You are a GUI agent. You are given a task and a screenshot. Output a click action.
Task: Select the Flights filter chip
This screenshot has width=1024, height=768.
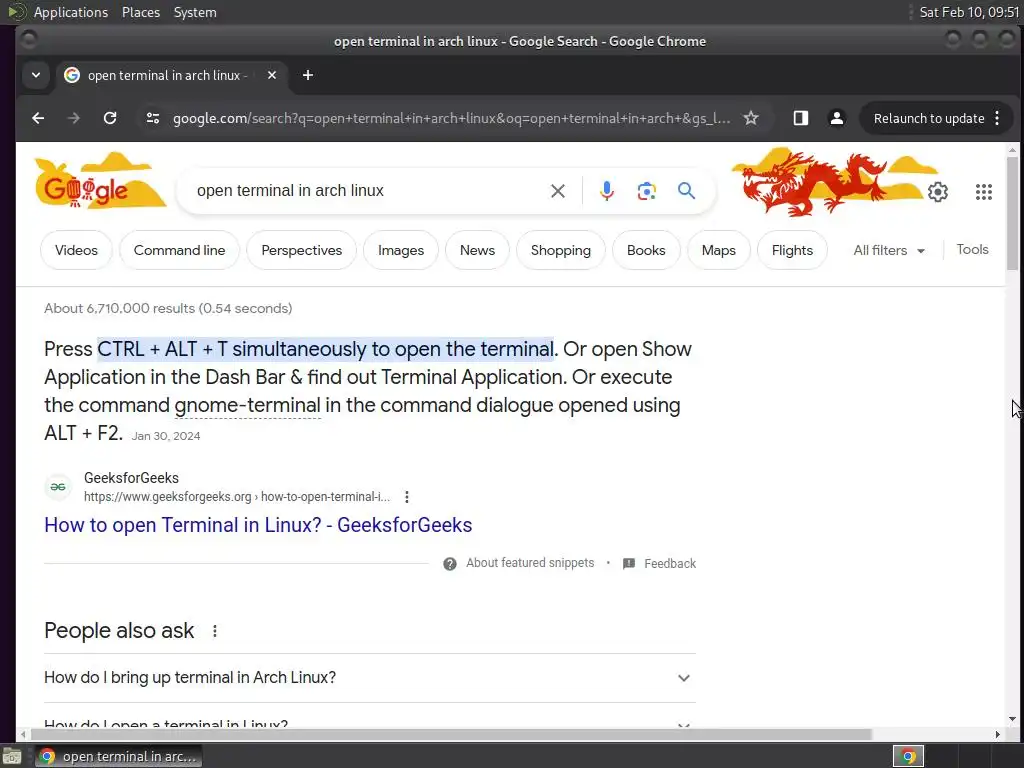pyautogui.click(x=792, y=250)
